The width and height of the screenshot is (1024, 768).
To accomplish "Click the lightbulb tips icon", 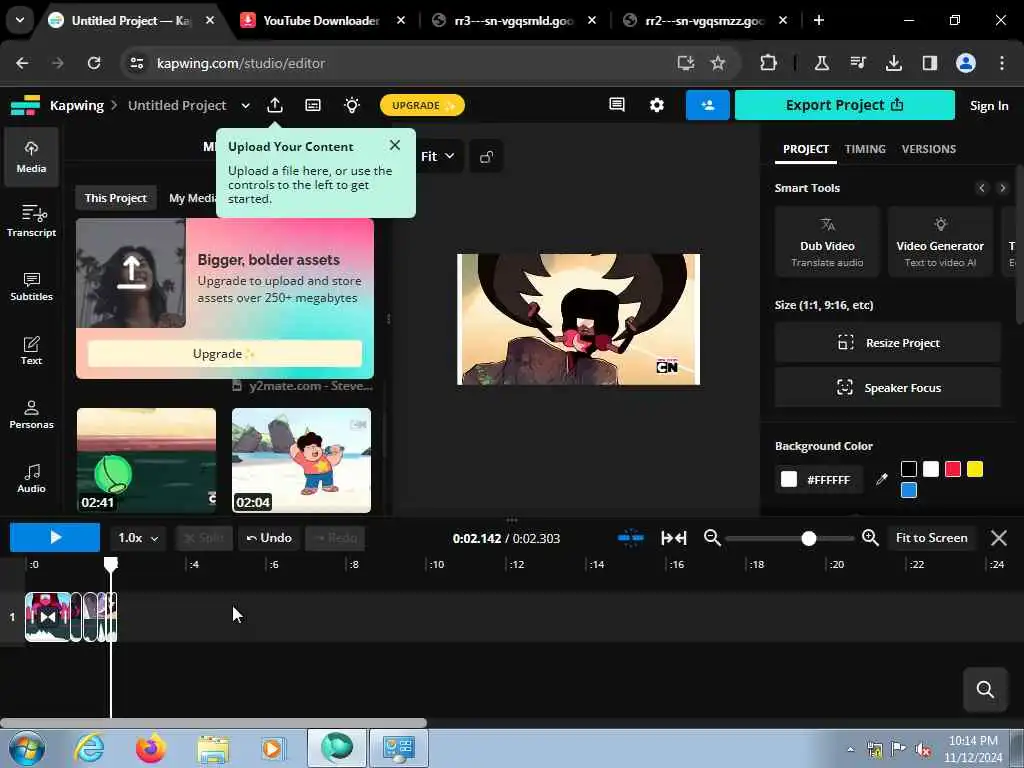I will click(352, 105).
